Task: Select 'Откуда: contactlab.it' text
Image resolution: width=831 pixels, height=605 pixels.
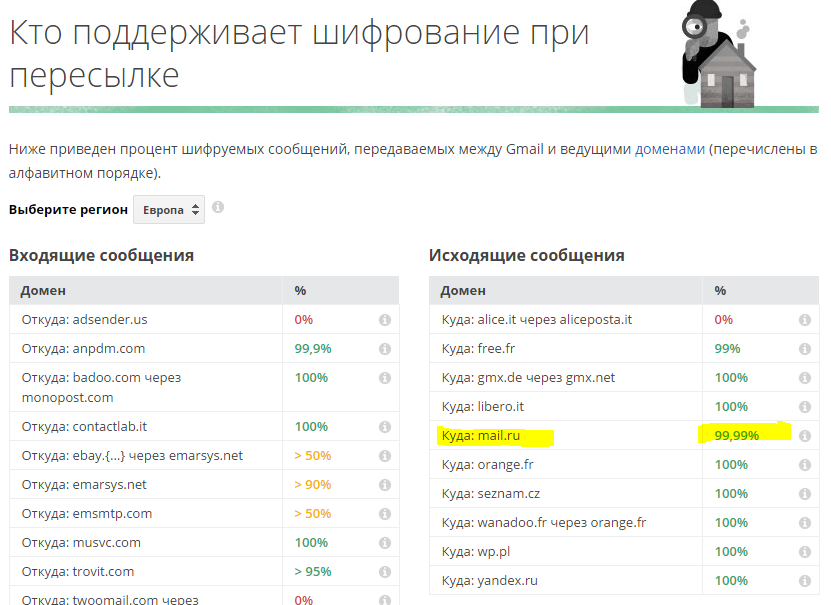Action: point(84,426)
